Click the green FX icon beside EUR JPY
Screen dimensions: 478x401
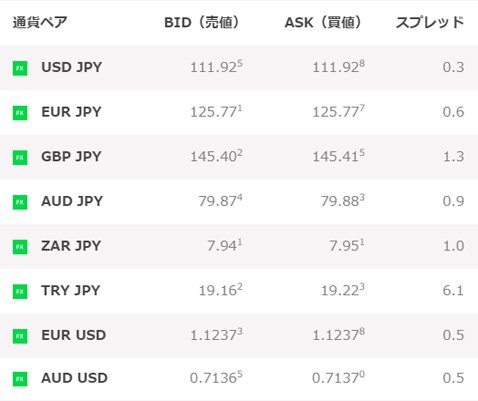(x=20, y=113)
